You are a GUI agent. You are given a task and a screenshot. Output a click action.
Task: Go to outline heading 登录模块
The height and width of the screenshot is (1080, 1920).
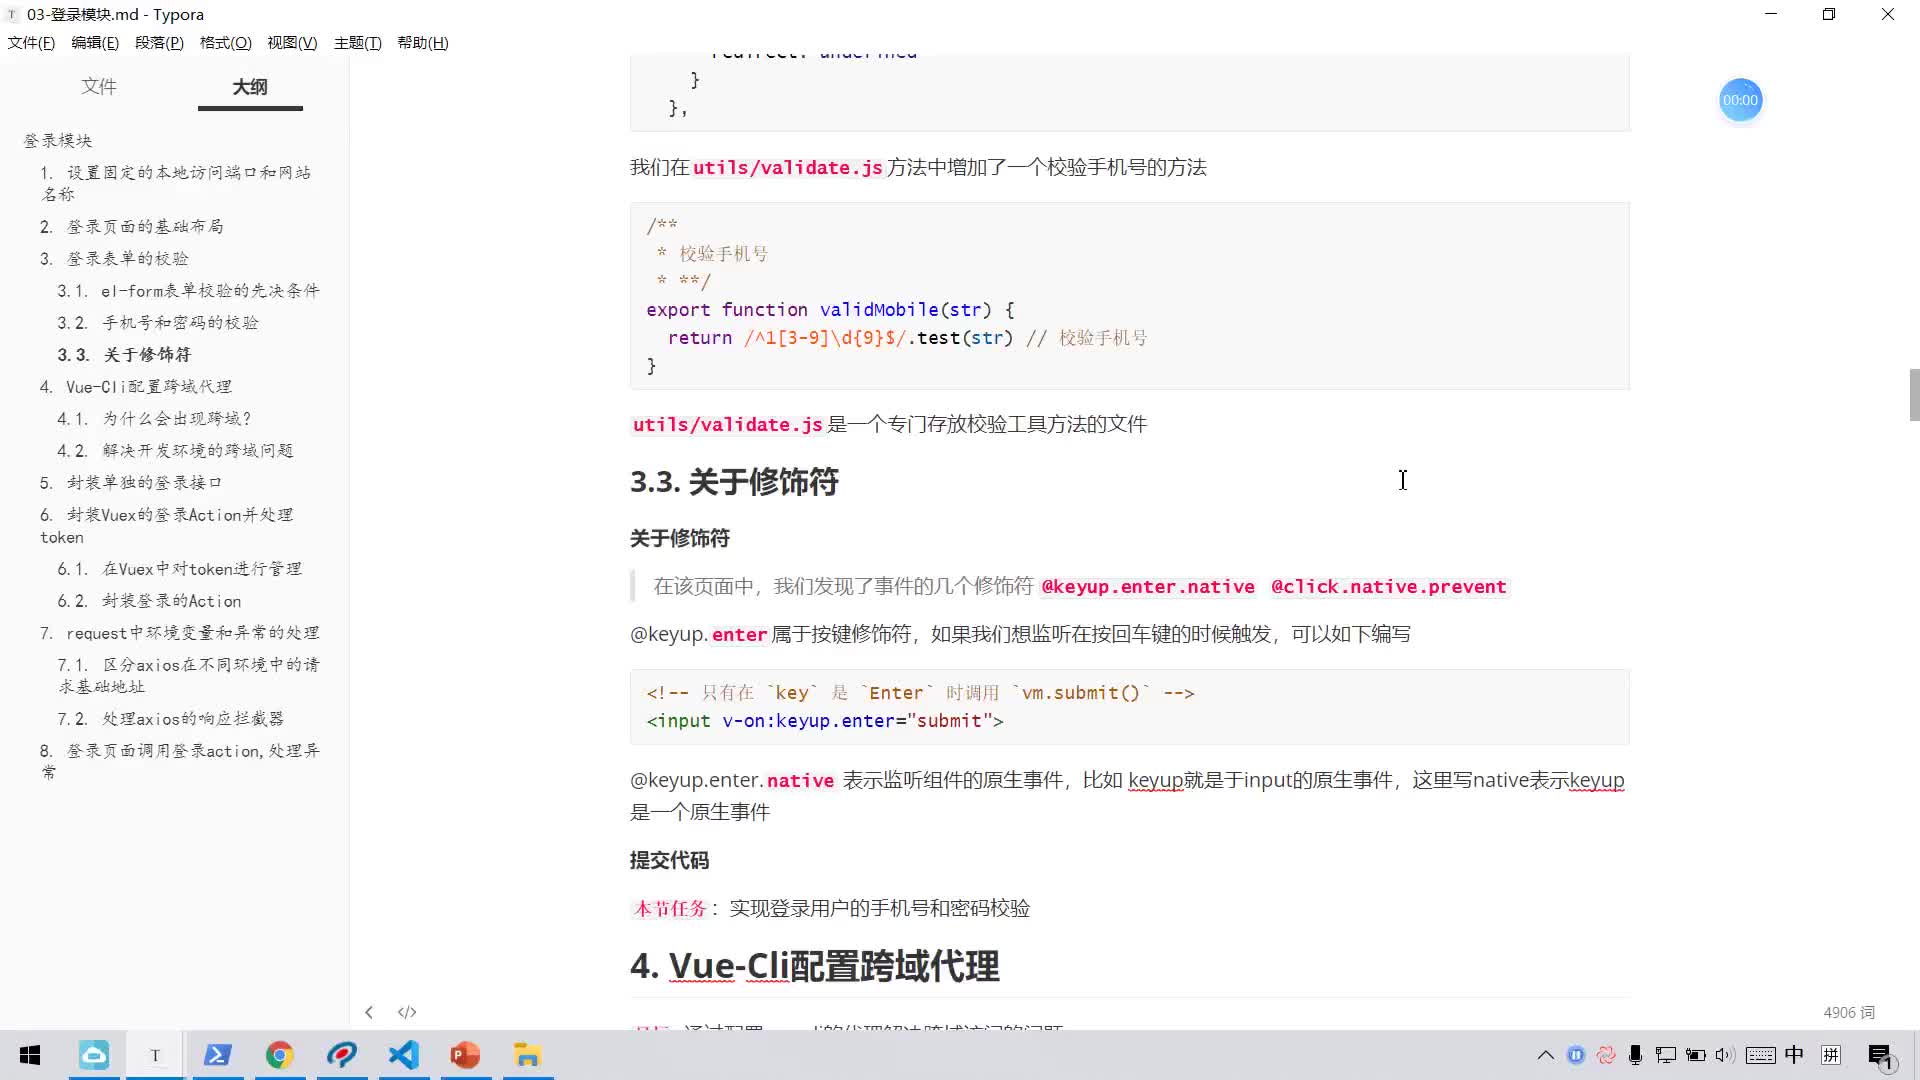click(58, 140)
